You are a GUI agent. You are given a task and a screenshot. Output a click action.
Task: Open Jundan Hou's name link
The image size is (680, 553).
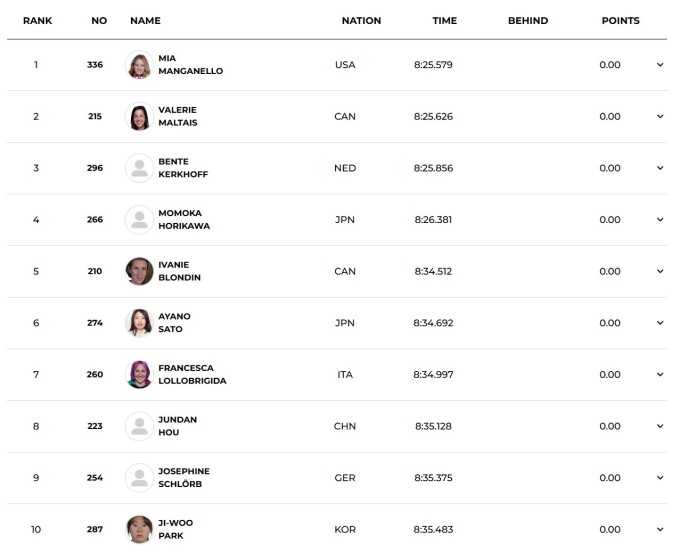point(177,426)
